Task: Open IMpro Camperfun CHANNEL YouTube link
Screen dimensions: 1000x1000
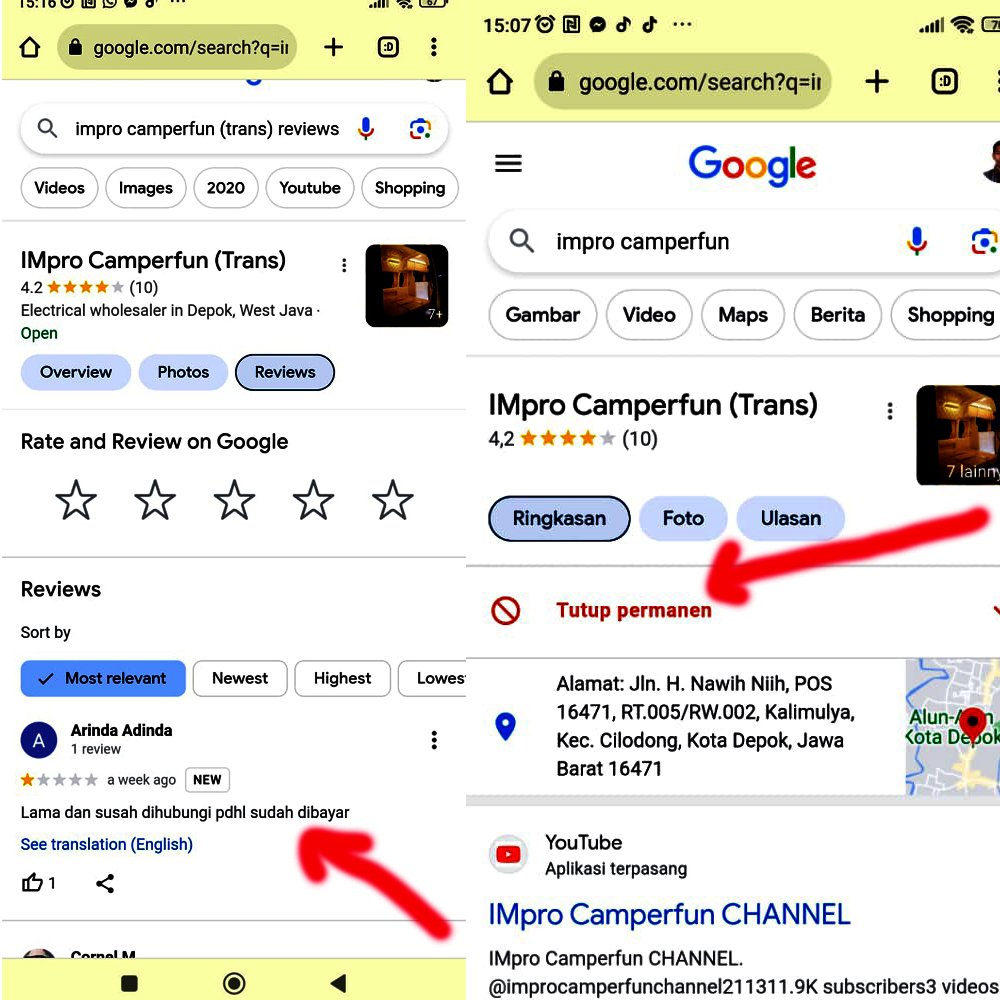Action: click(669, 914)
